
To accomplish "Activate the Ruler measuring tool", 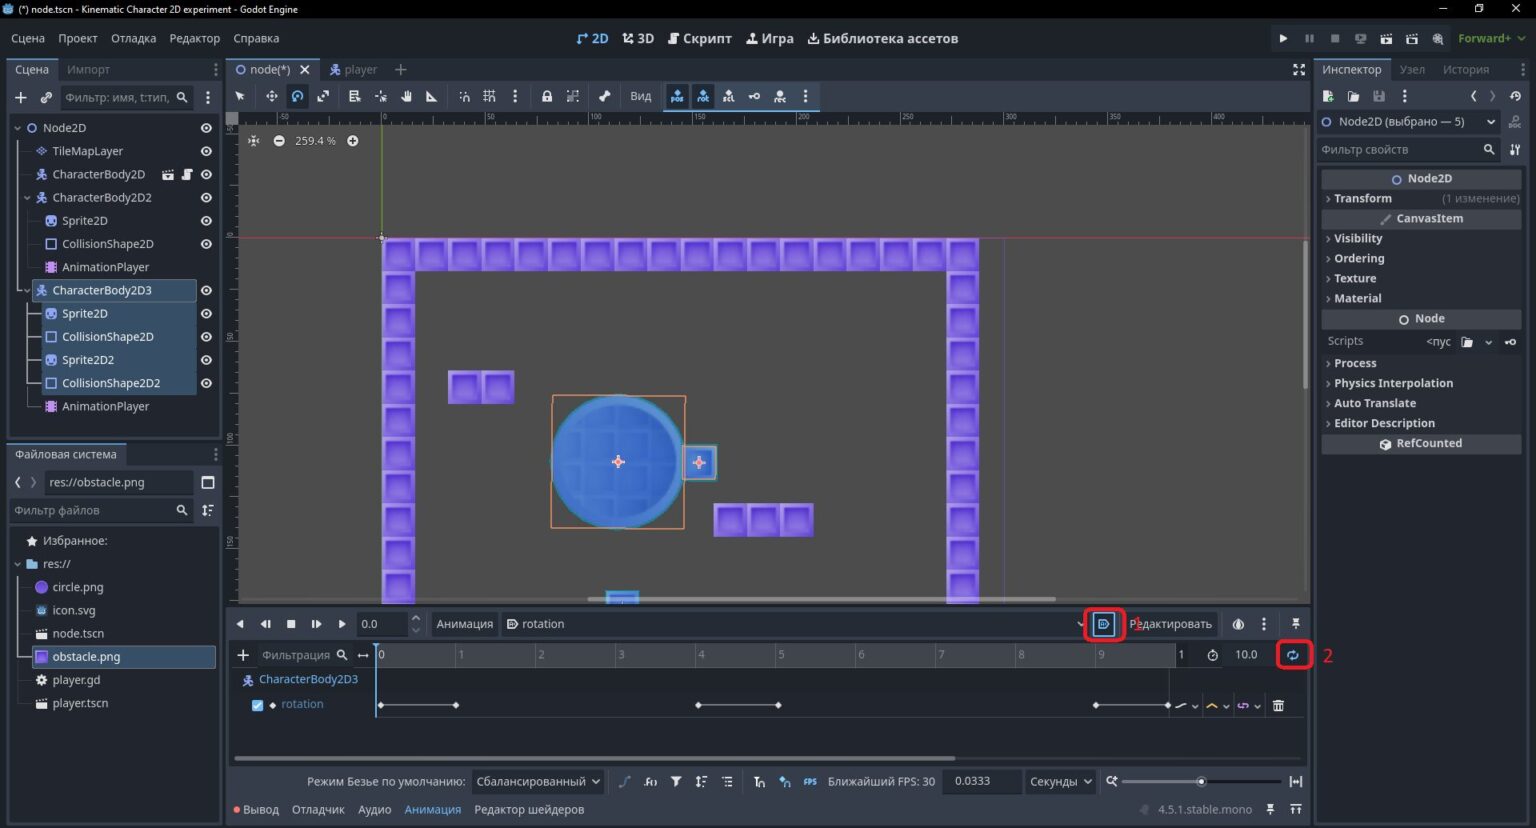I will pos(432,96).
